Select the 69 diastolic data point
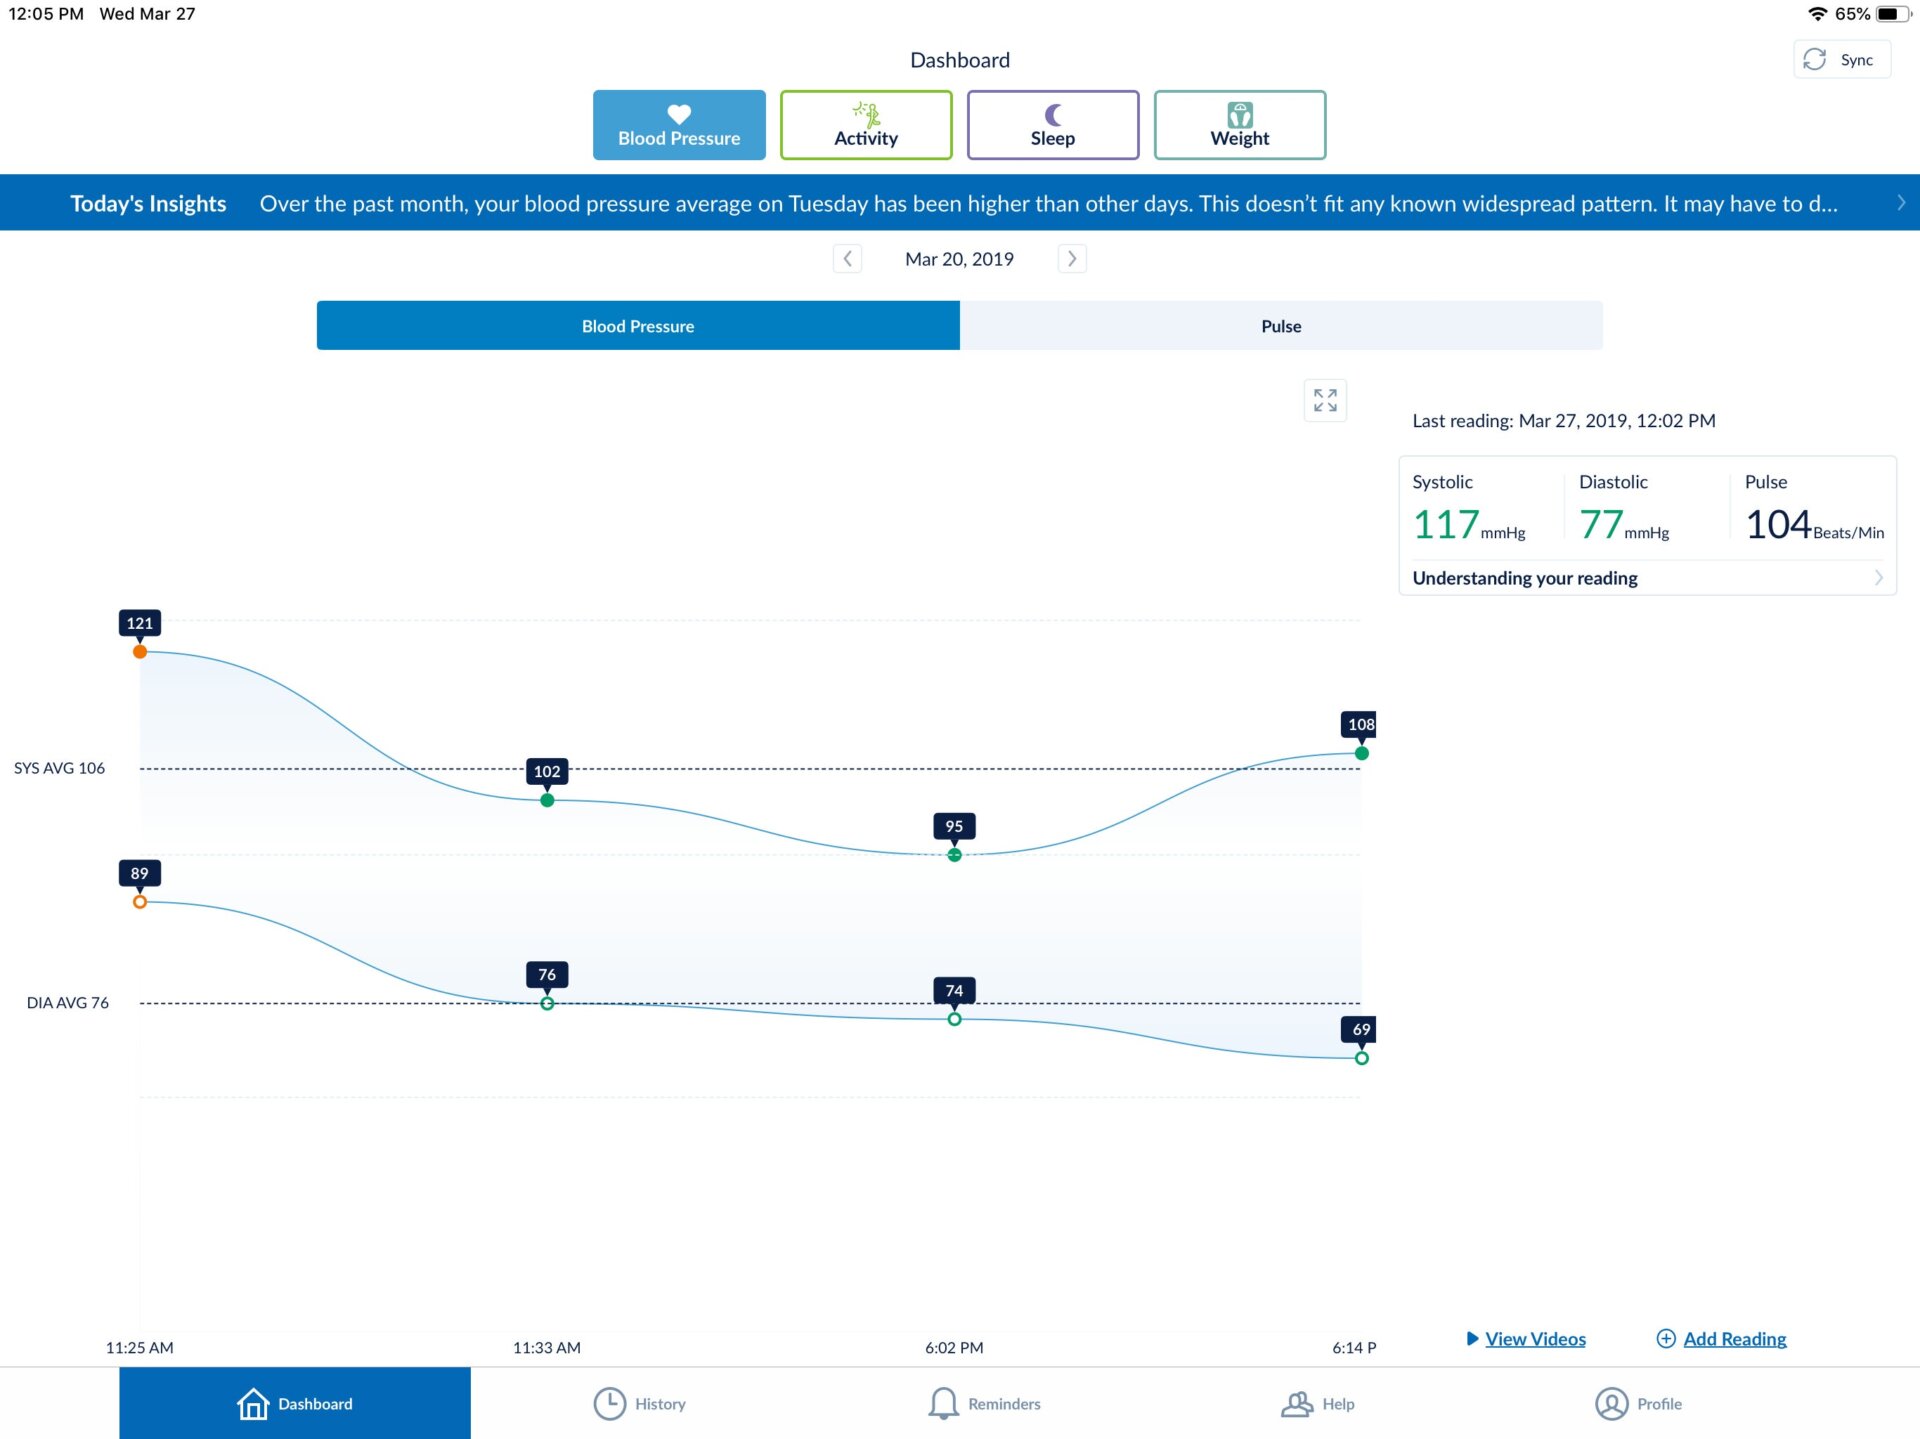1920x1439 pixels. tap(1362, 1057)
